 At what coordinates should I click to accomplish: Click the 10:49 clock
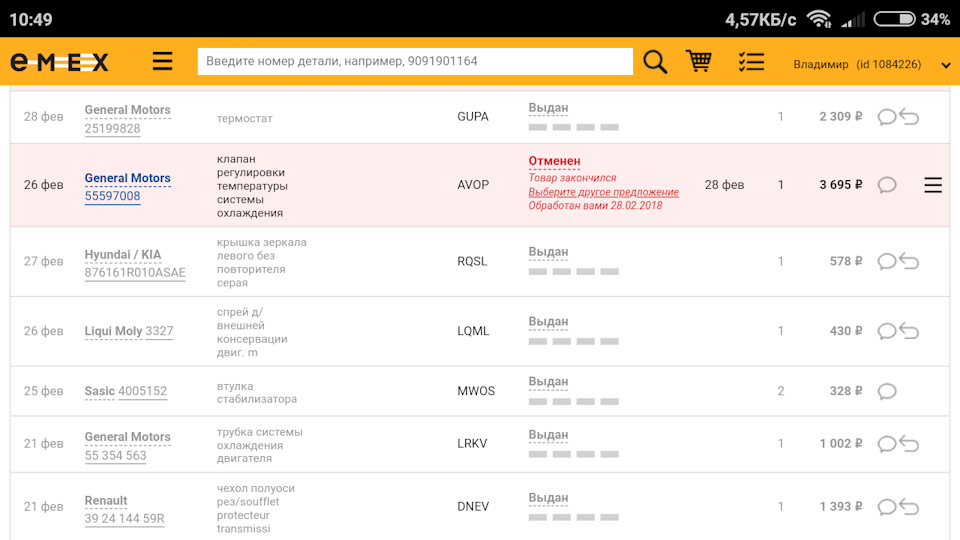pos(31,20)
